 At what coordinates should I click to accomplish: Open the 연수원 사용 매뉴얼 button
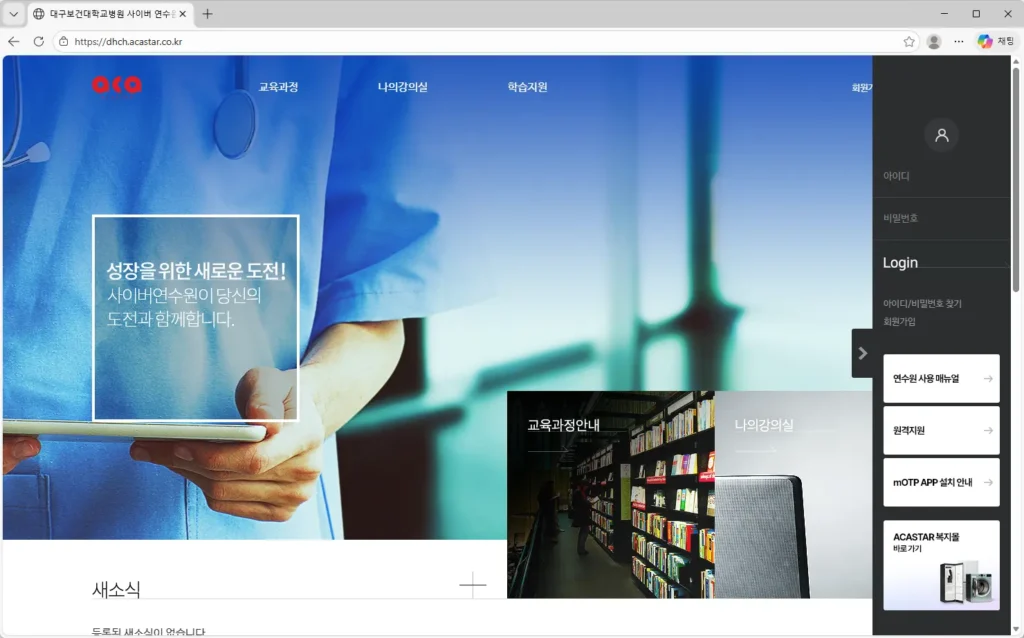941,378
